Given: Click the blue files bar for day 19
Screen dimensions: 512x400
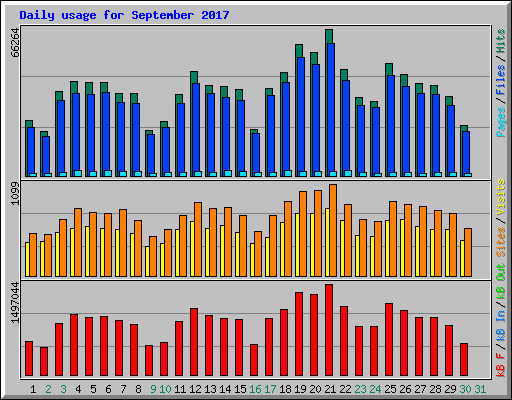Looking at the screenshot, I should [x=301, y=117].
